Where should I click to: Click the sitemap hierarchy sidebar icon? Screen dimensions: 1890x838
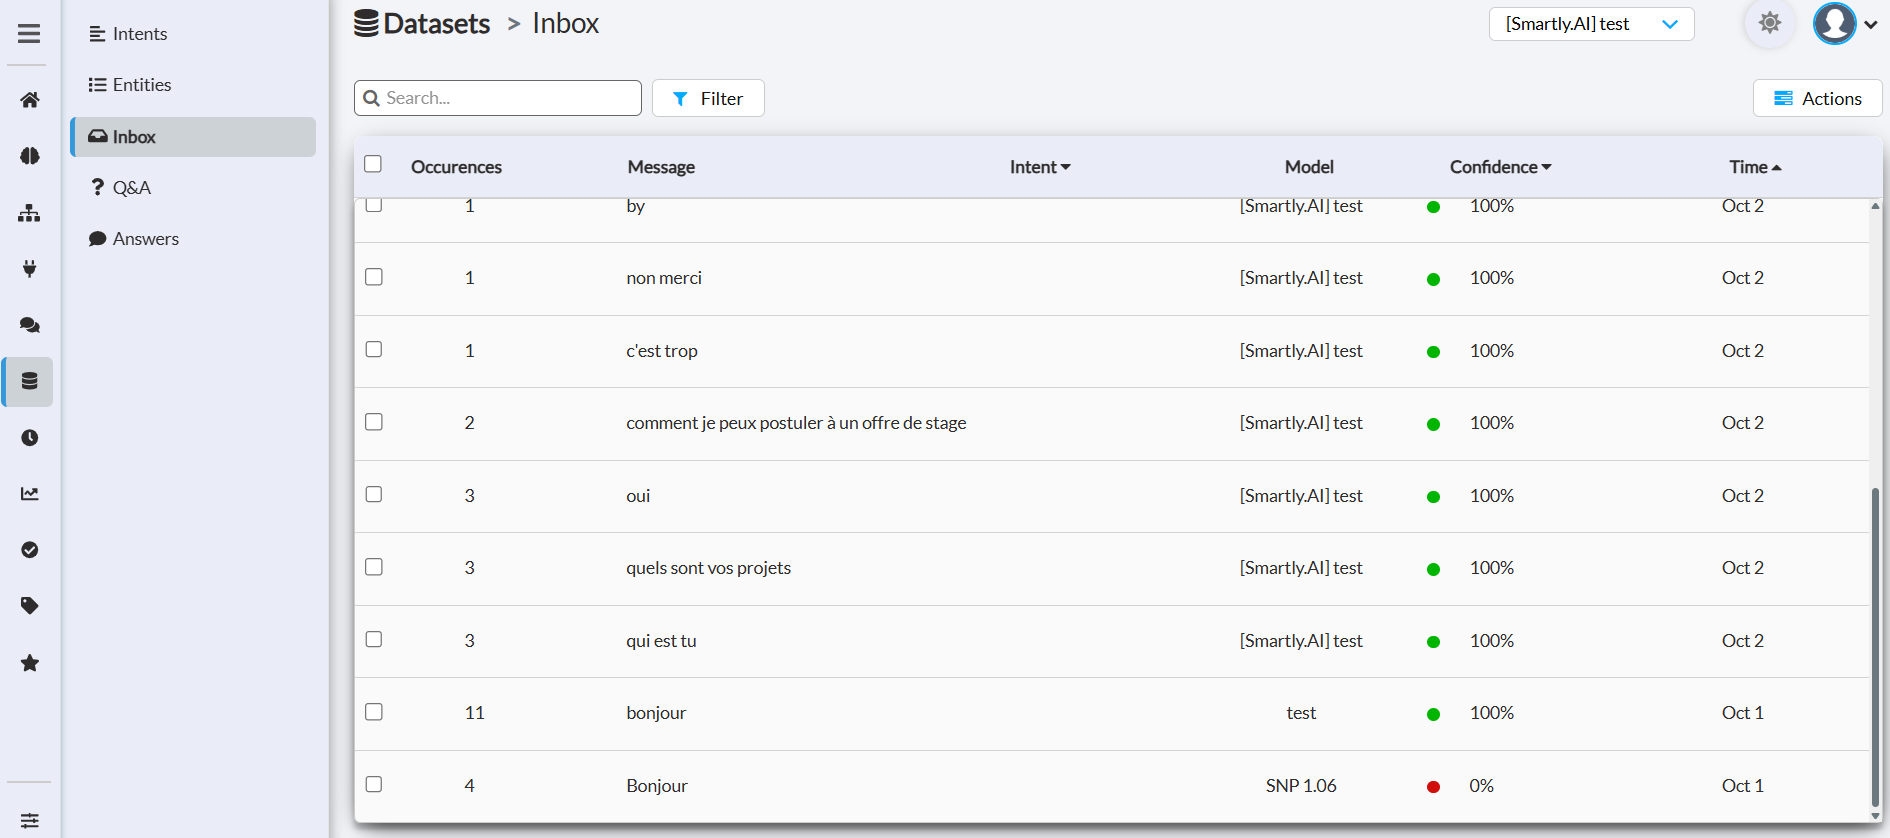30,213
